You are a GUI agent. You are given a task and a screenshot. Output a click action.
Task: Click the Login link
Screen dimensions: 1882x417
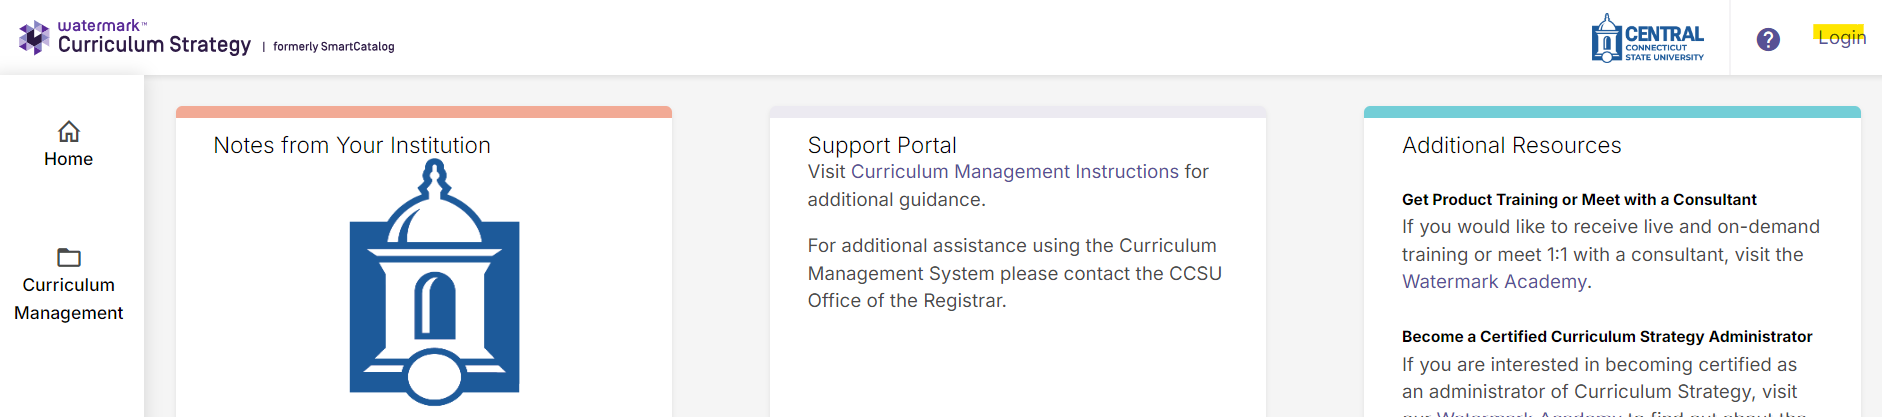coord(1842,37)
